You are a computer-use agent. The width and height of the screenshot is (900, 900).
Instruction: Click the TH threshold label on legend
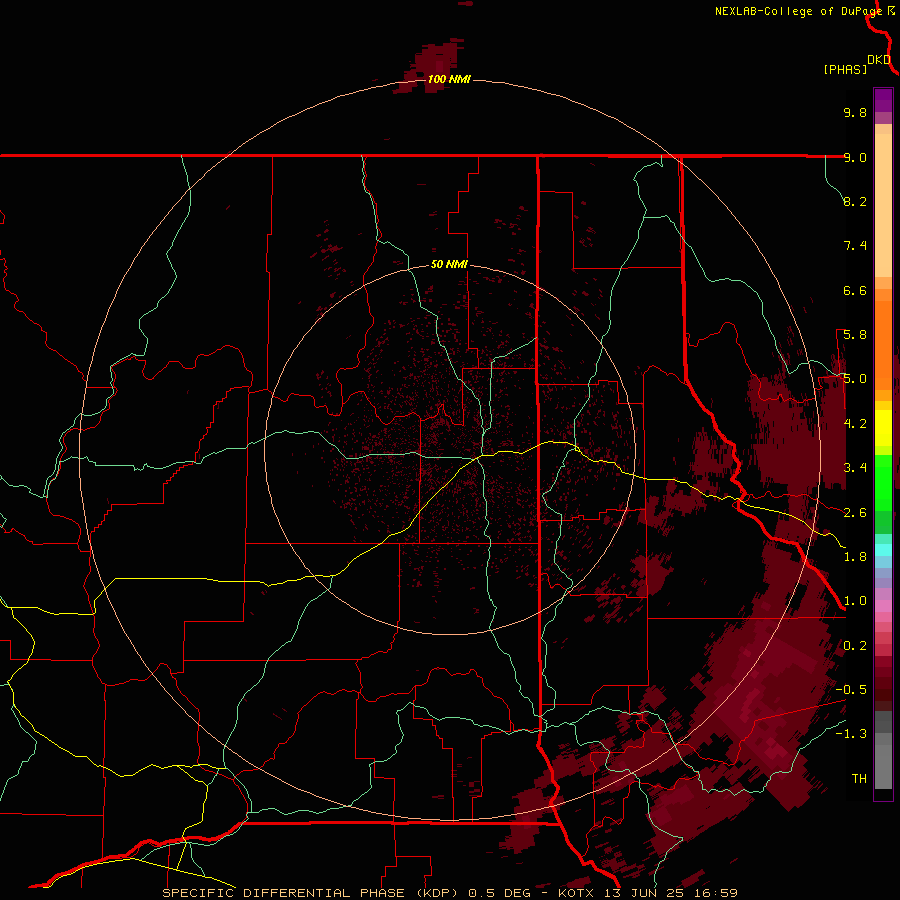point(859,779)
